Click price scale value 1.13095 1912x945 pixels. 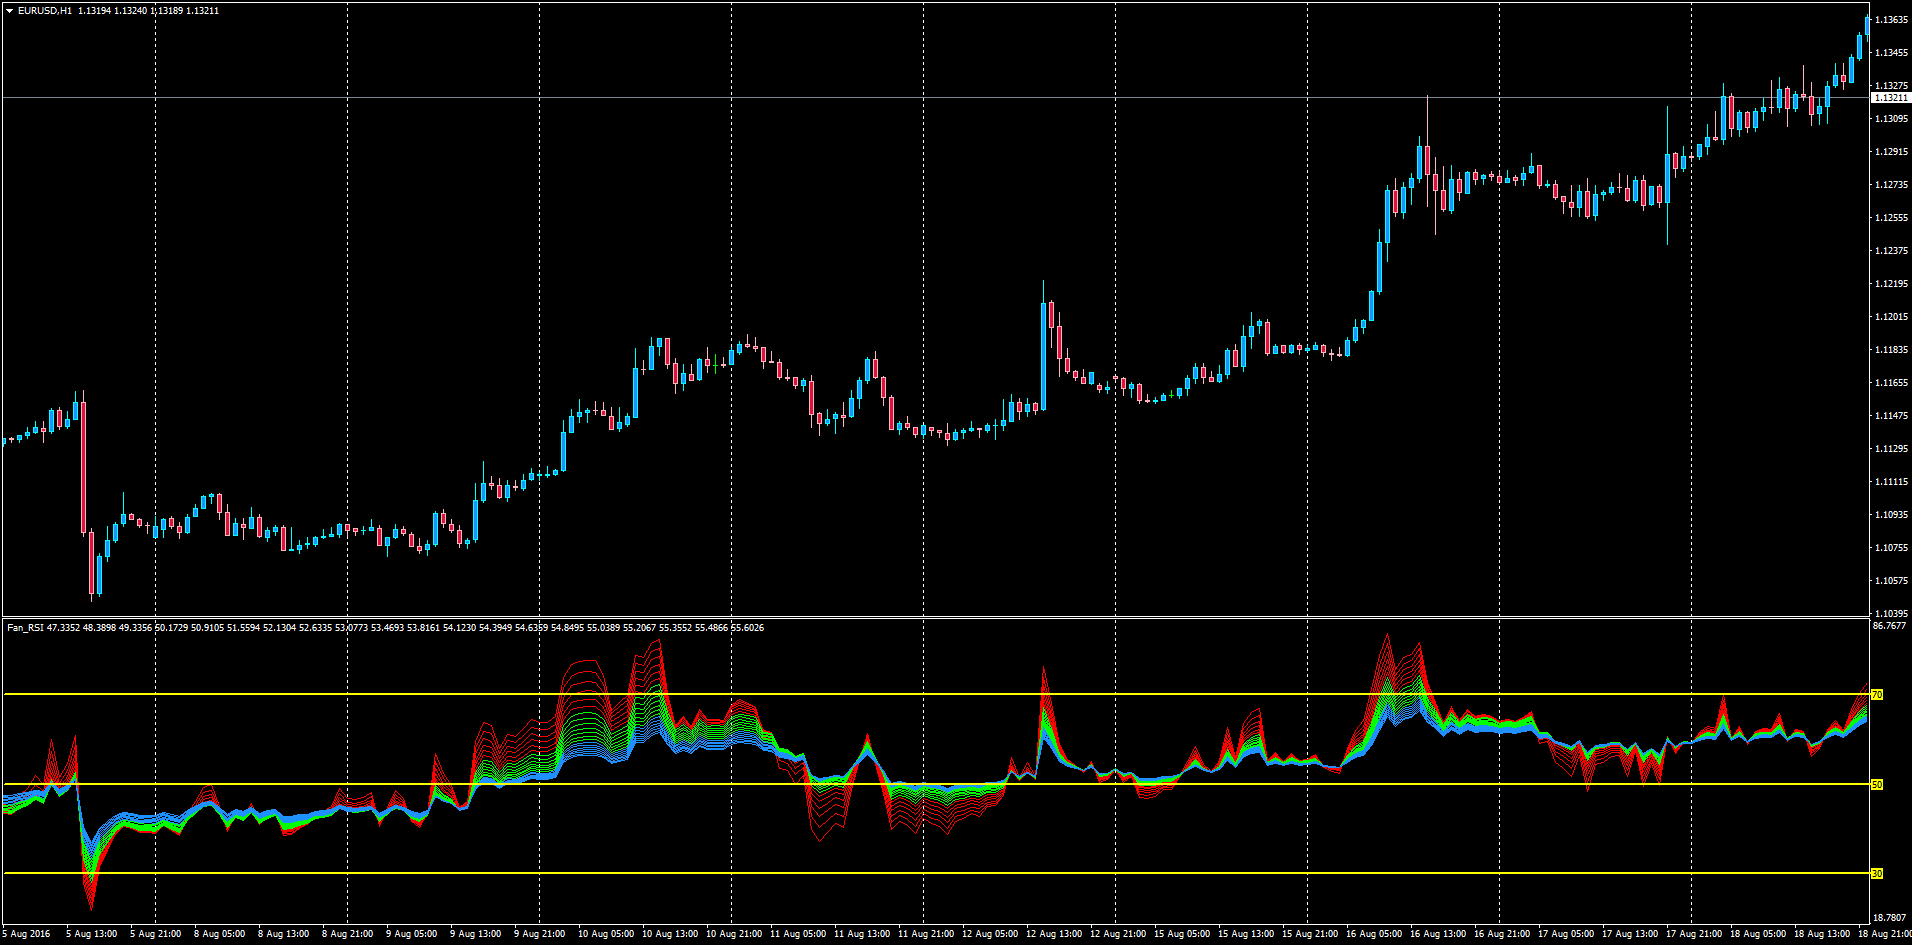tap(1891, 119)
